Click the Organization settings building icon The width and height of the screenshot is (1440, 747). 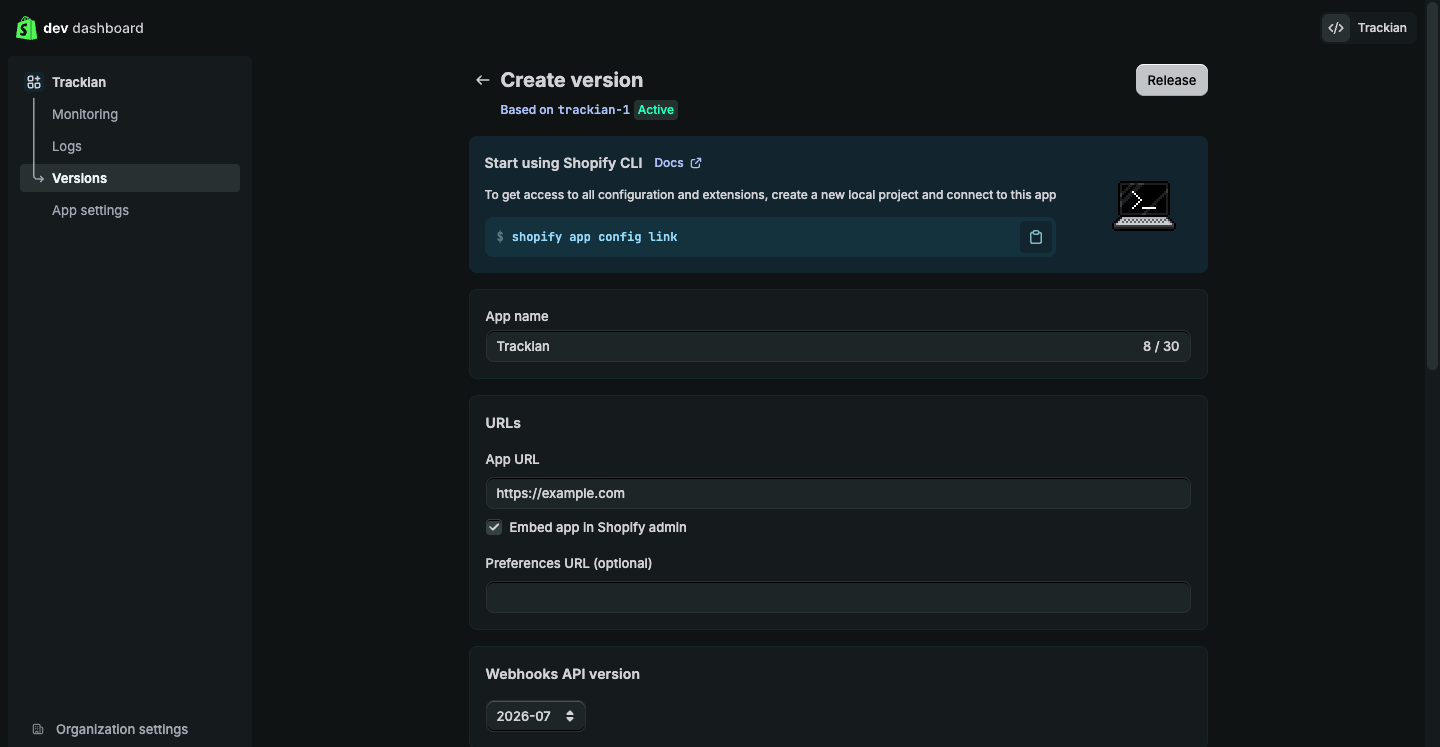point(38,729)
